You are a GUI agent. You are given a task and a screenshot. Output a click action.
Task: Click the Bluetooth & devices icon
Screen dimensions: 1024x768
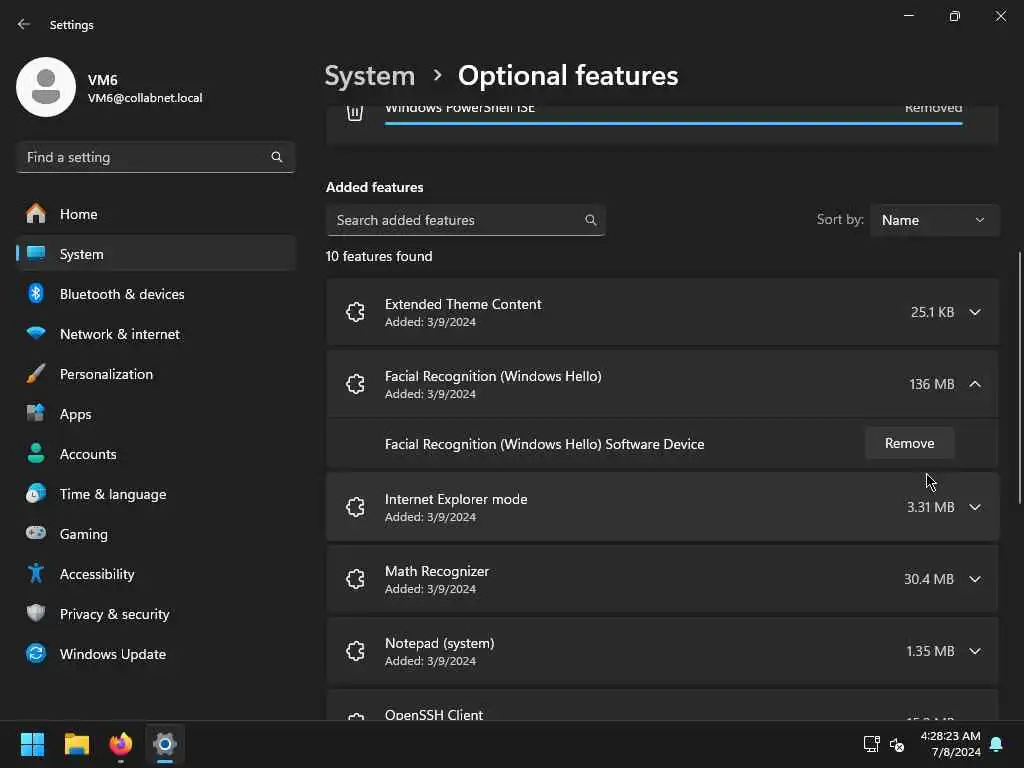click(36, 294)
